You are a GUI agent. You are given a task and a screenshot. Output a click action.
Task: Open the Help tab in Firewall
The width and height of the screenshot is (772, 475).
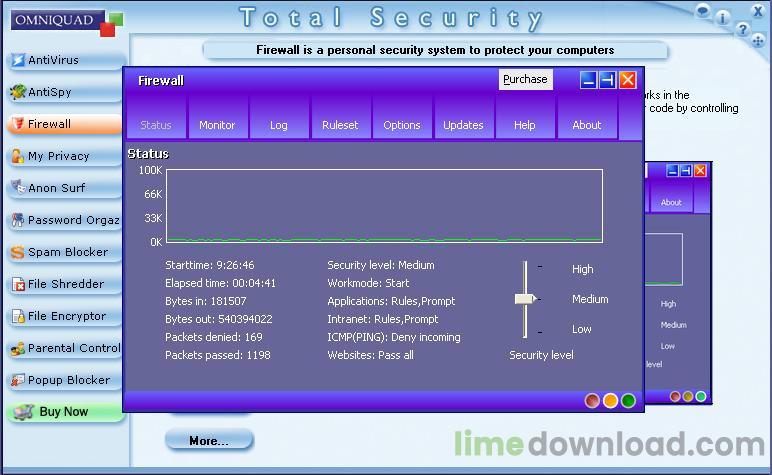[x=525, y=118]
